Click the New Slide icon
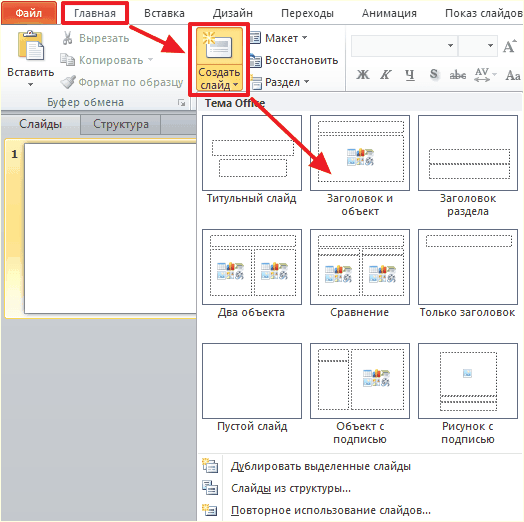The width and height of the screenshot is (524, 522). [219, 46]
